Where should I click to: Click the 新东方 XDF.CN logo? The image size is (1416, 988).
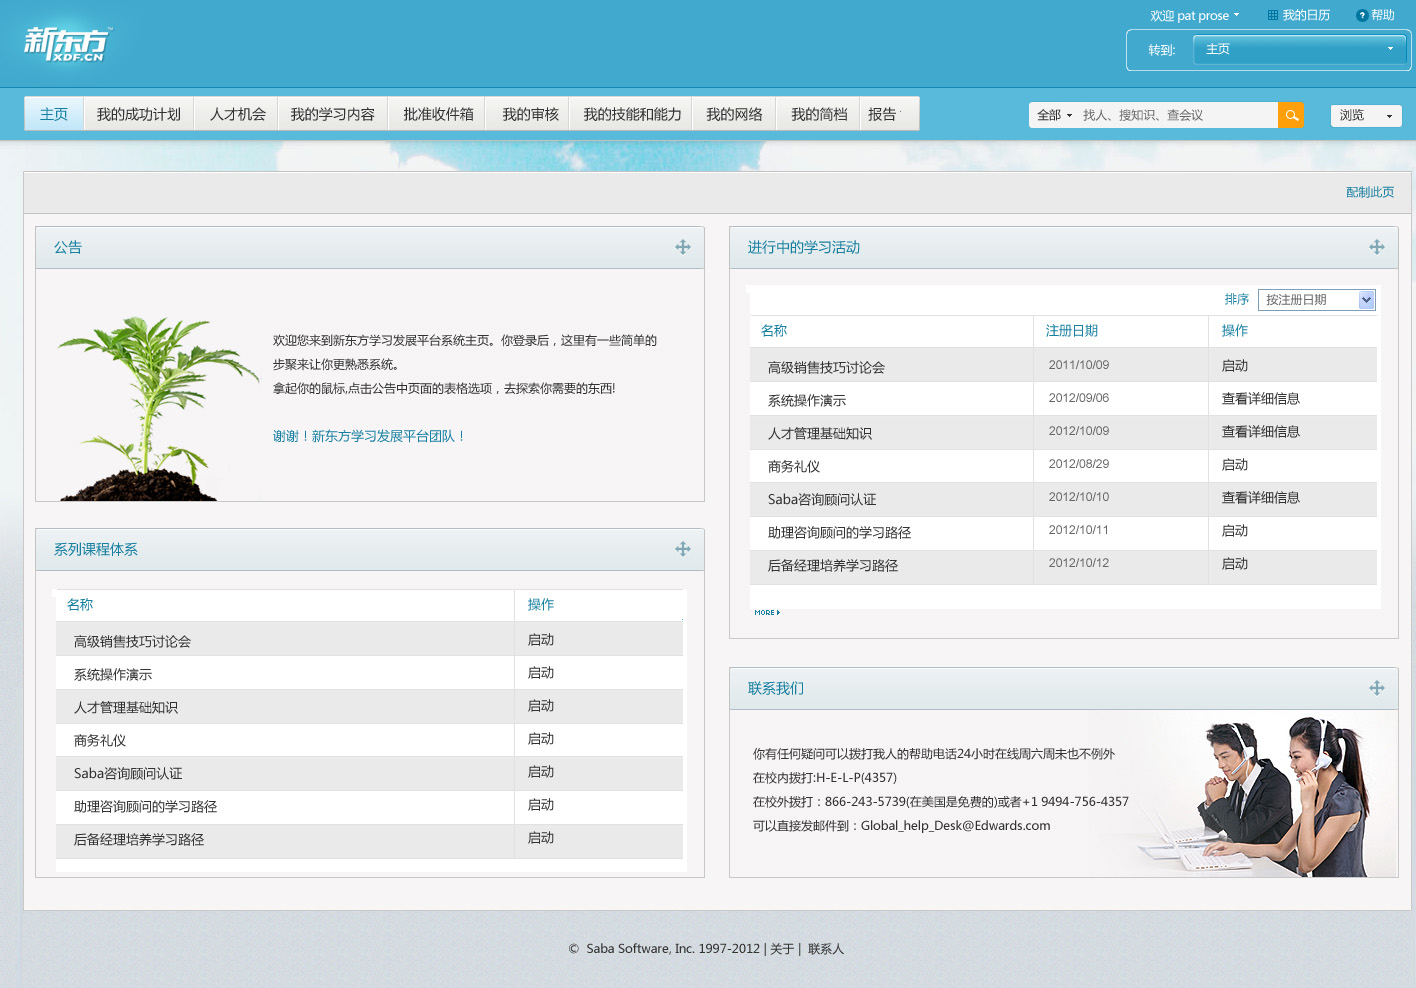tap(67, 44)
